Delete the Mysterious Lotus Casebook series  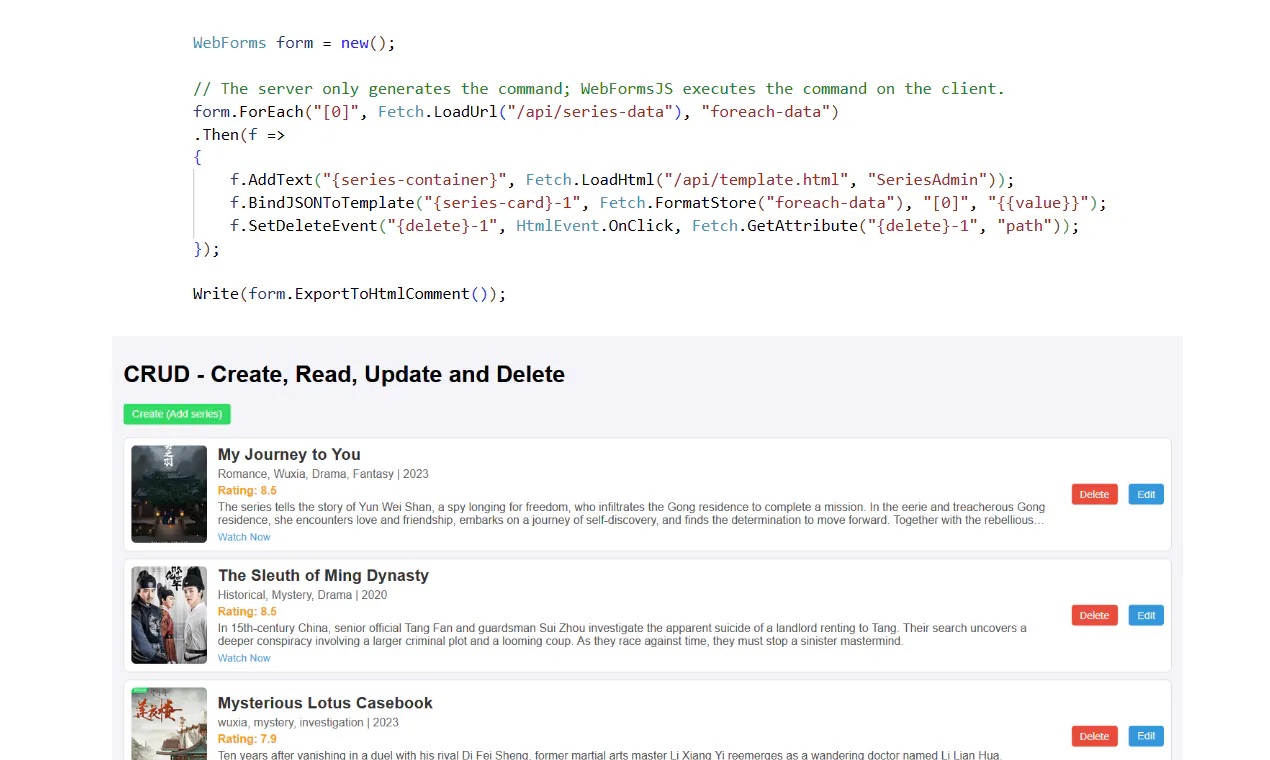tap(1094, 736)
